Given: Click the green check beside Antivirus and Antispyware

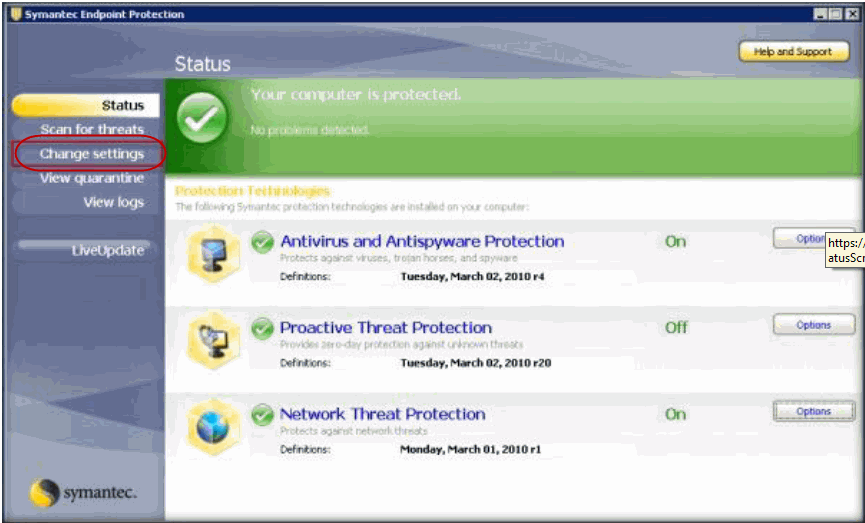Looking at the screenshot, I should coord(262,242).
